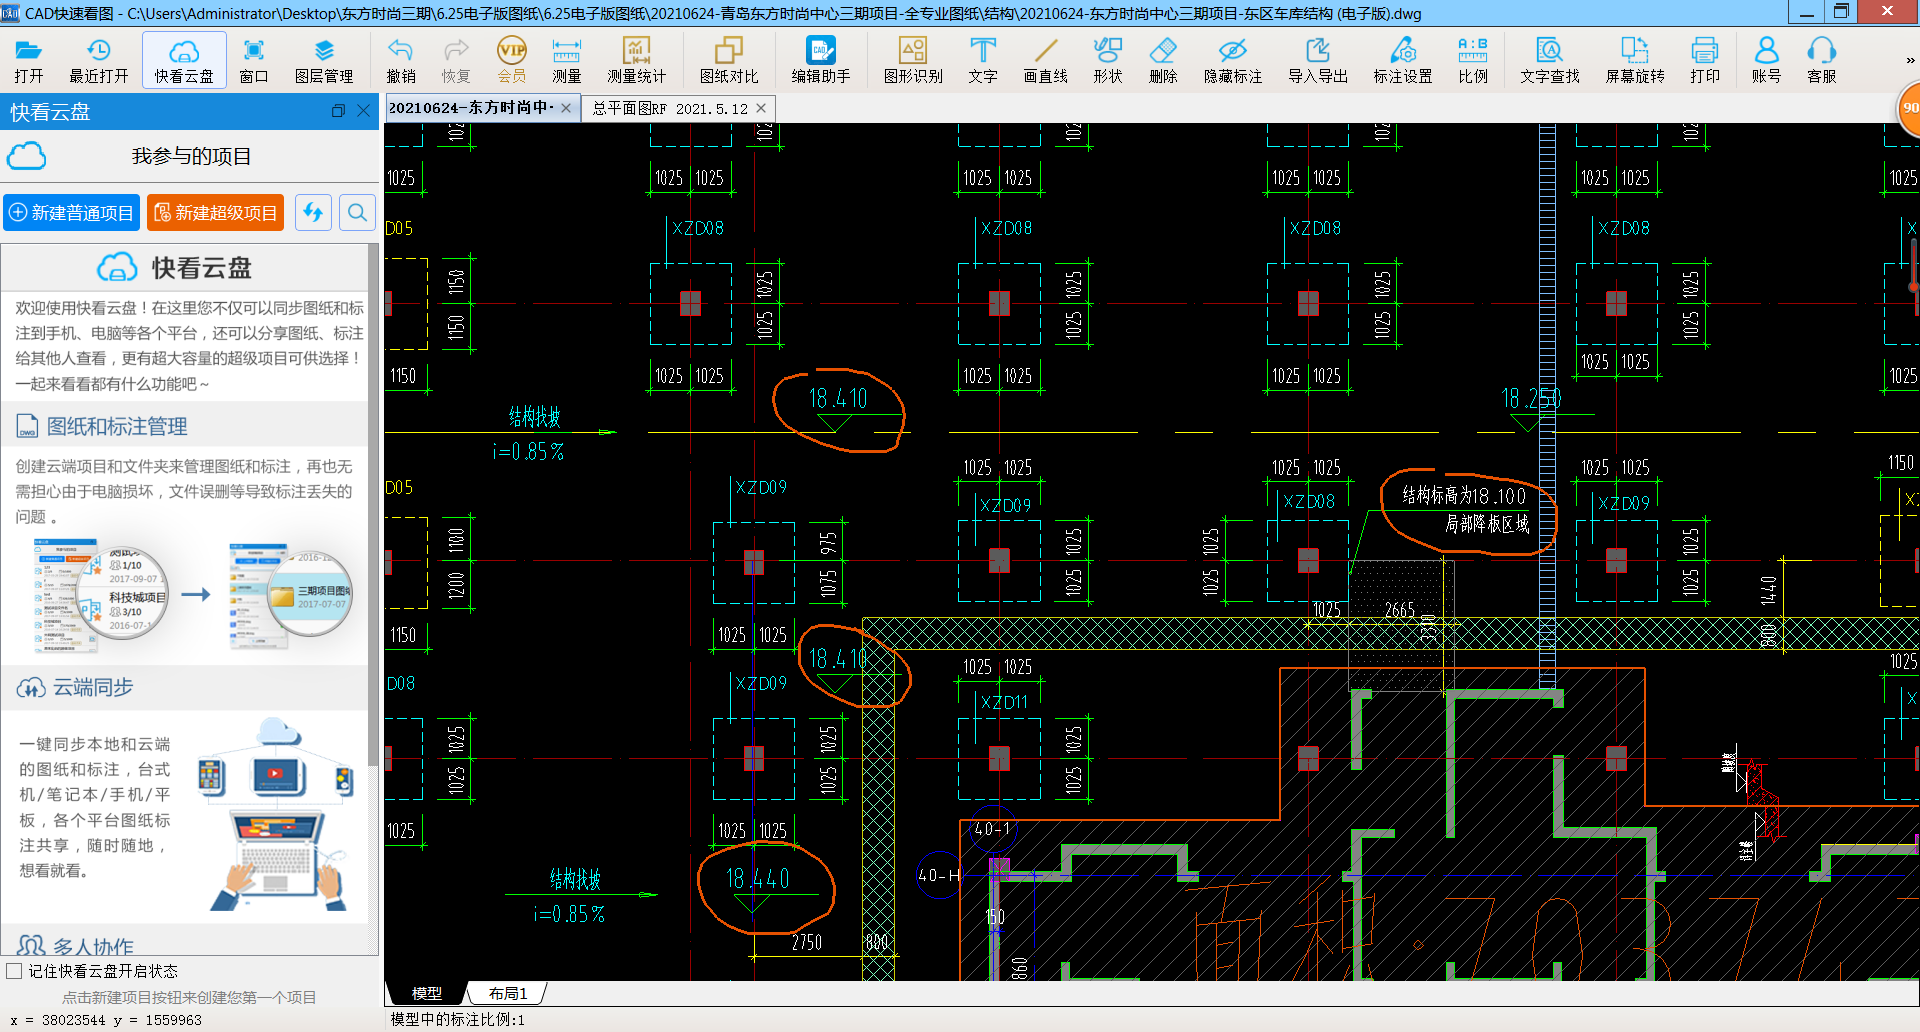Click the 18.440 elevation annotation
Screen dimensions: 1920x1032
coord(757,878)
